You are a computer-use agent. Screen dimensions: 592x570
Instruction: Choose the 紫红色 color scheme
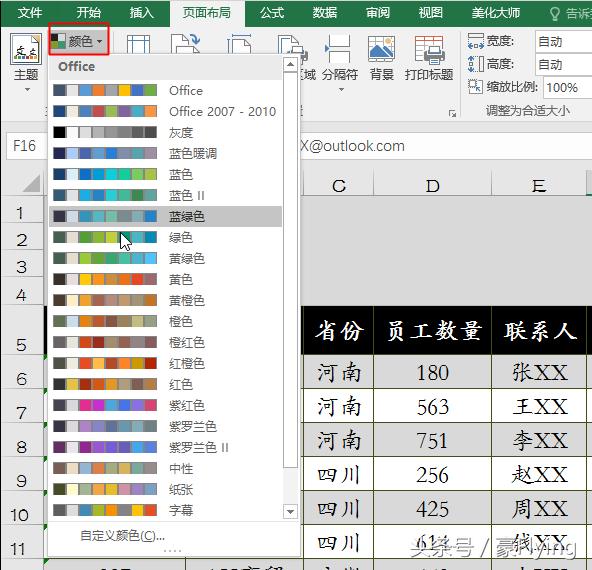(x=165, y=405)
